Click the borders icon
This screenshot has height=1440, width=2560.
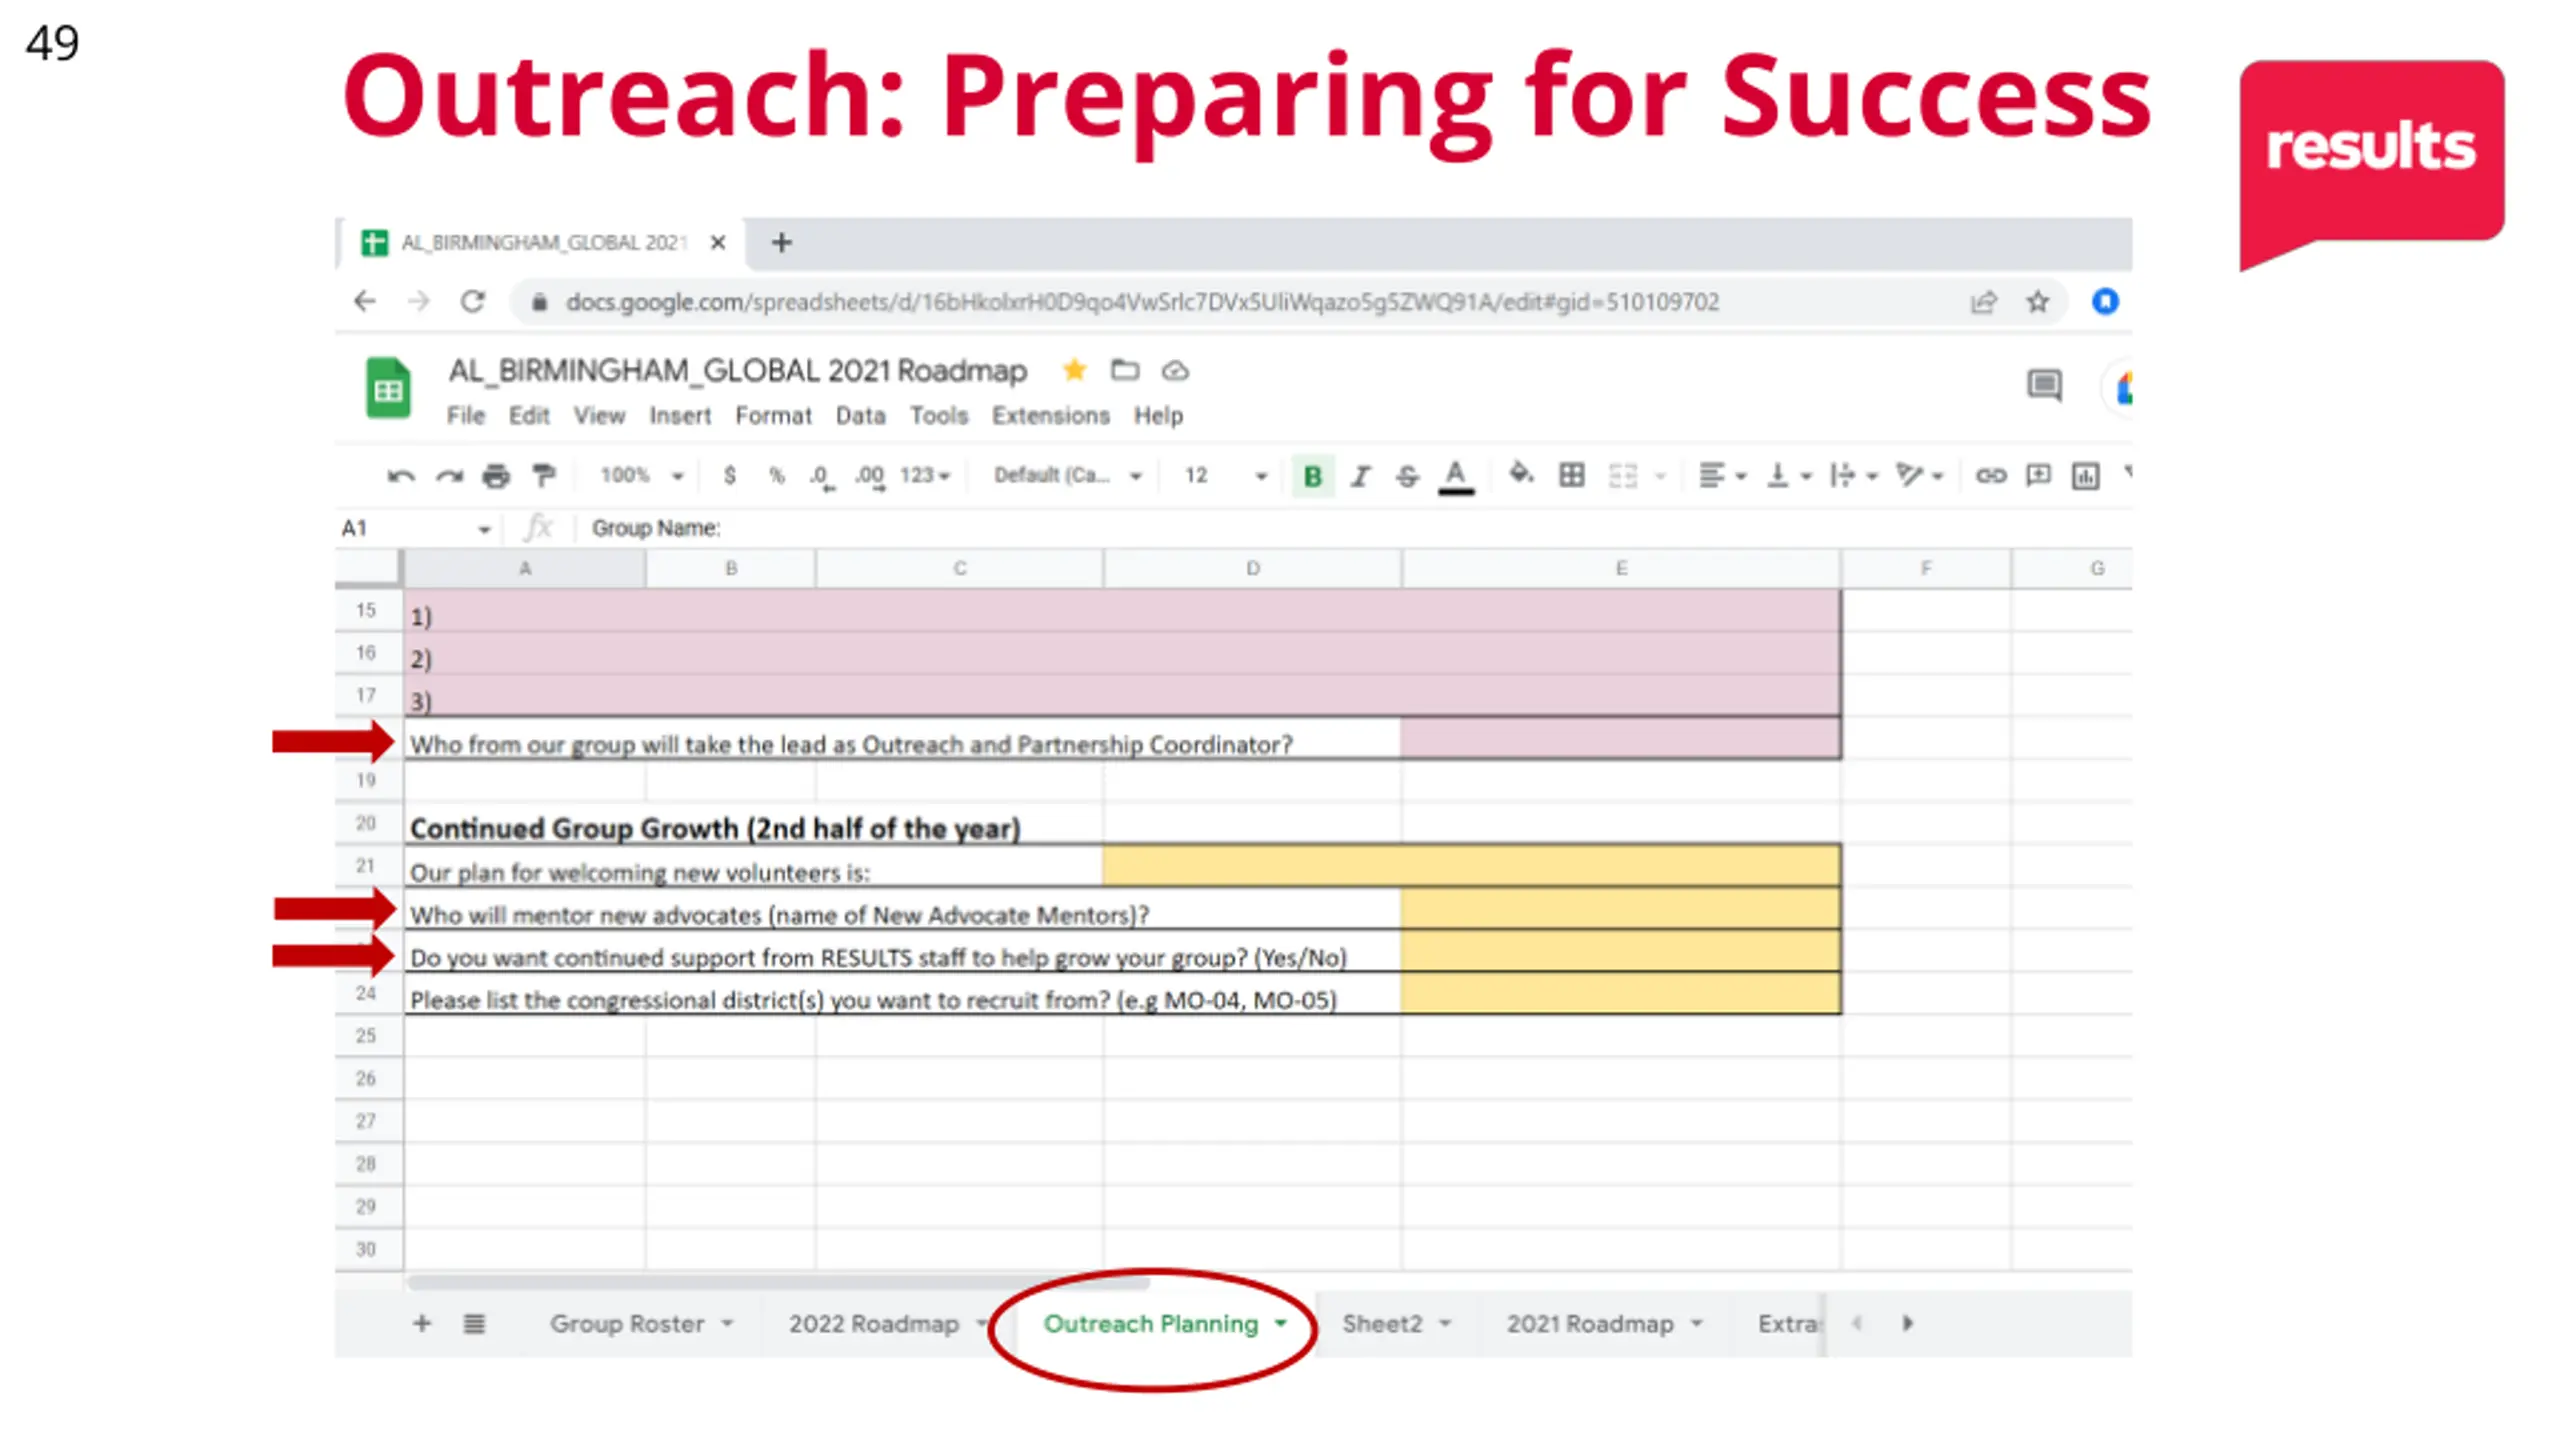coord(1572,475)
